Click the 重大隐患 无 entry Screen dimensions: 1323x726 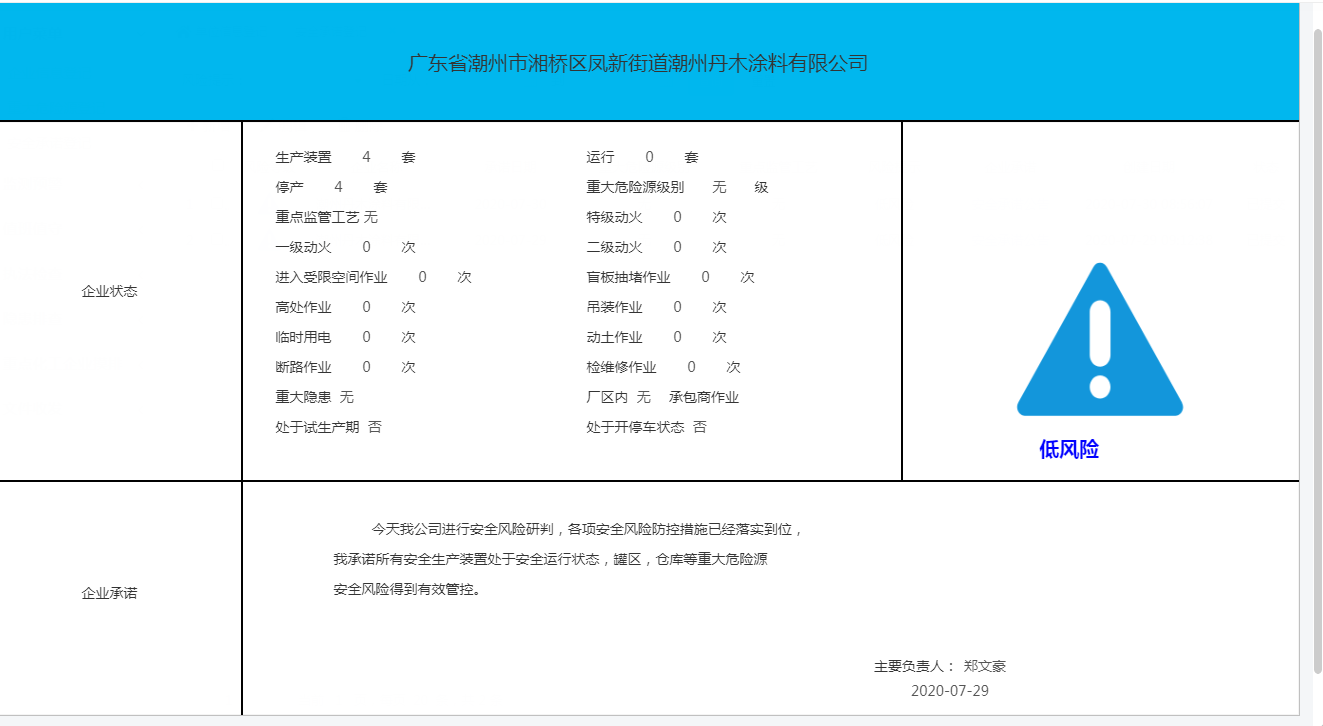coord(314,398)
